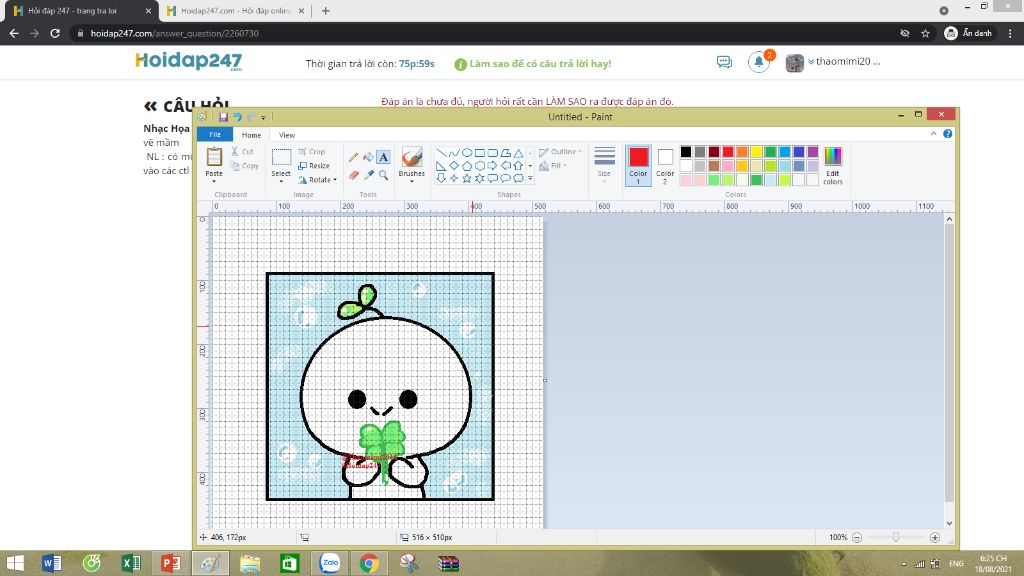1024x576 pixels.
Task: Click Paint vertical scrollbar down arrow
Action: point(950,523)
